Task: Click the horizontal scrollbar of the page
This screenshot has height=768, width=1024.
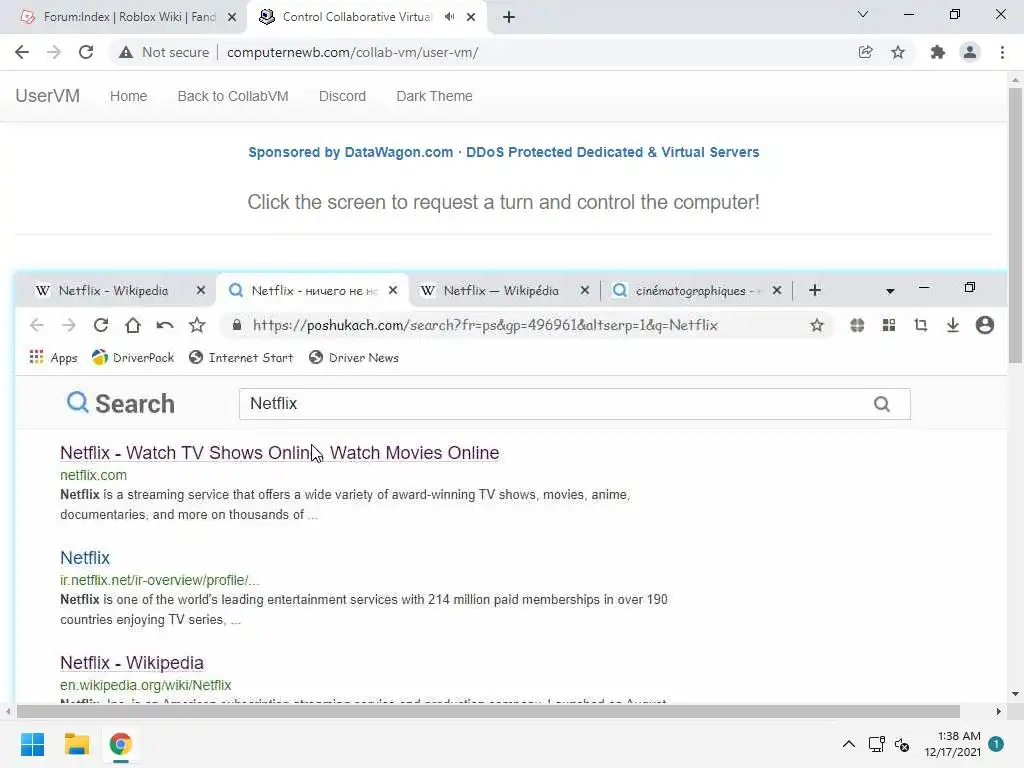Action: tap(488, 711)
